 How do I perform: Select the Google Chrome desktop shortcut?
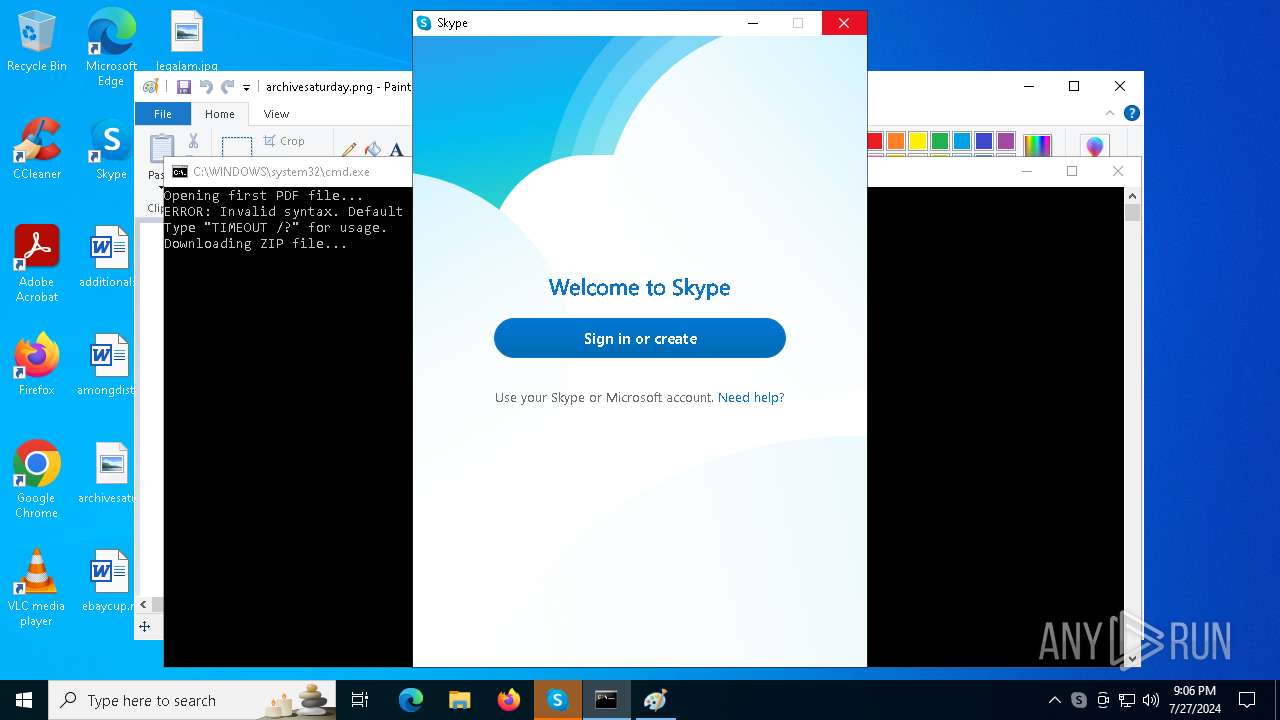pyautogui.click(x=37, y=480)
